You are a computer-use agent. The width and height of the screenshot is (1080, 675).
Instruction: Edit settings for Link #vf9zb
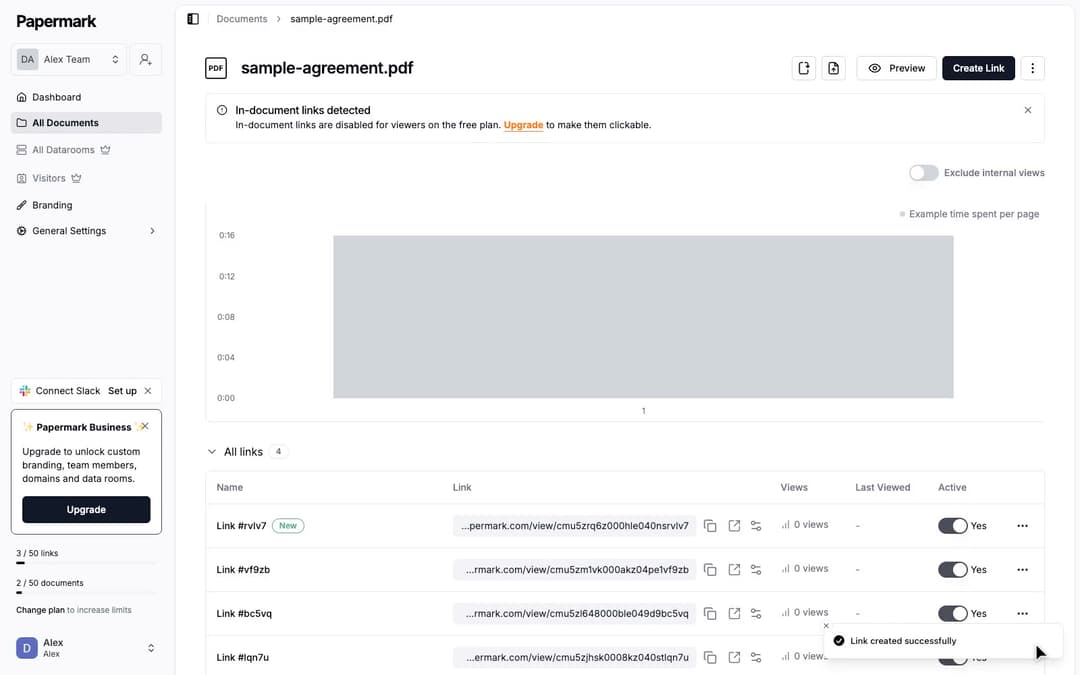pos(756,570)
